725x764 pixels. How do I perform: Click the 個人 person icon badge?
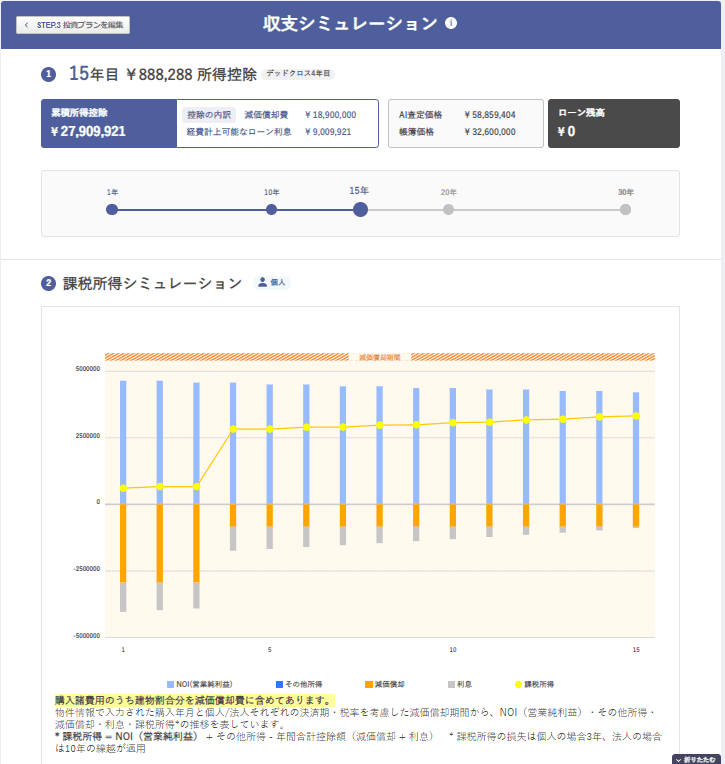[x=272, y=283]
